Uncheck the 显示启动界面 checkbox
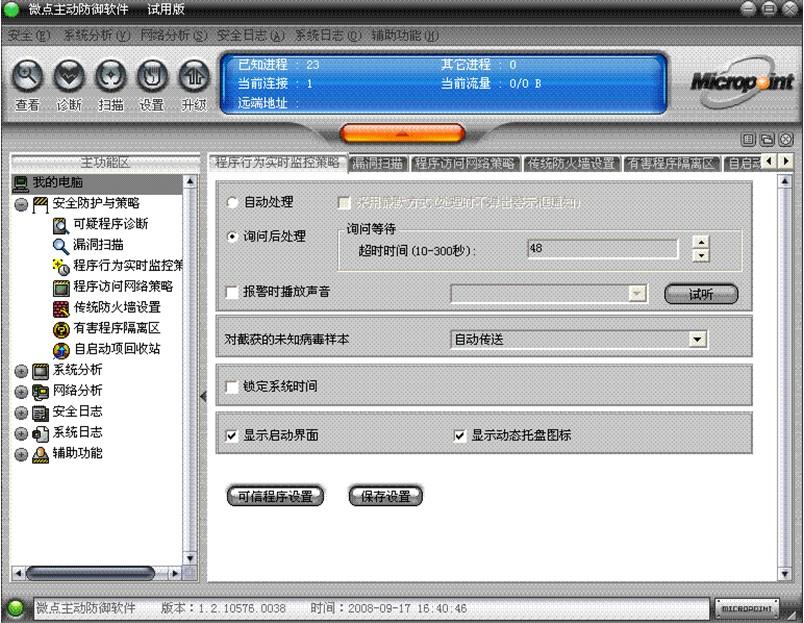 pyautogui.click(x=232, y=436)
